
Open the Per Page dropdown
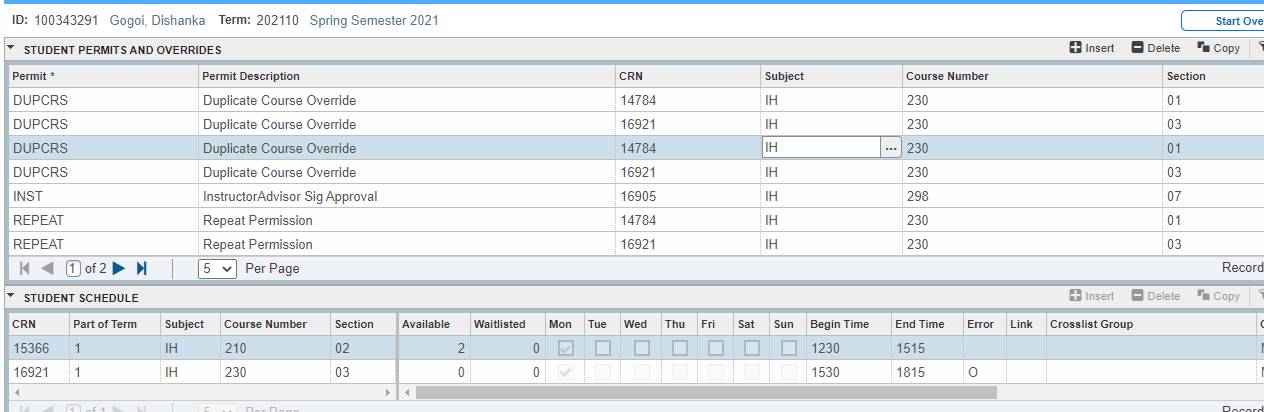[217, 268]
